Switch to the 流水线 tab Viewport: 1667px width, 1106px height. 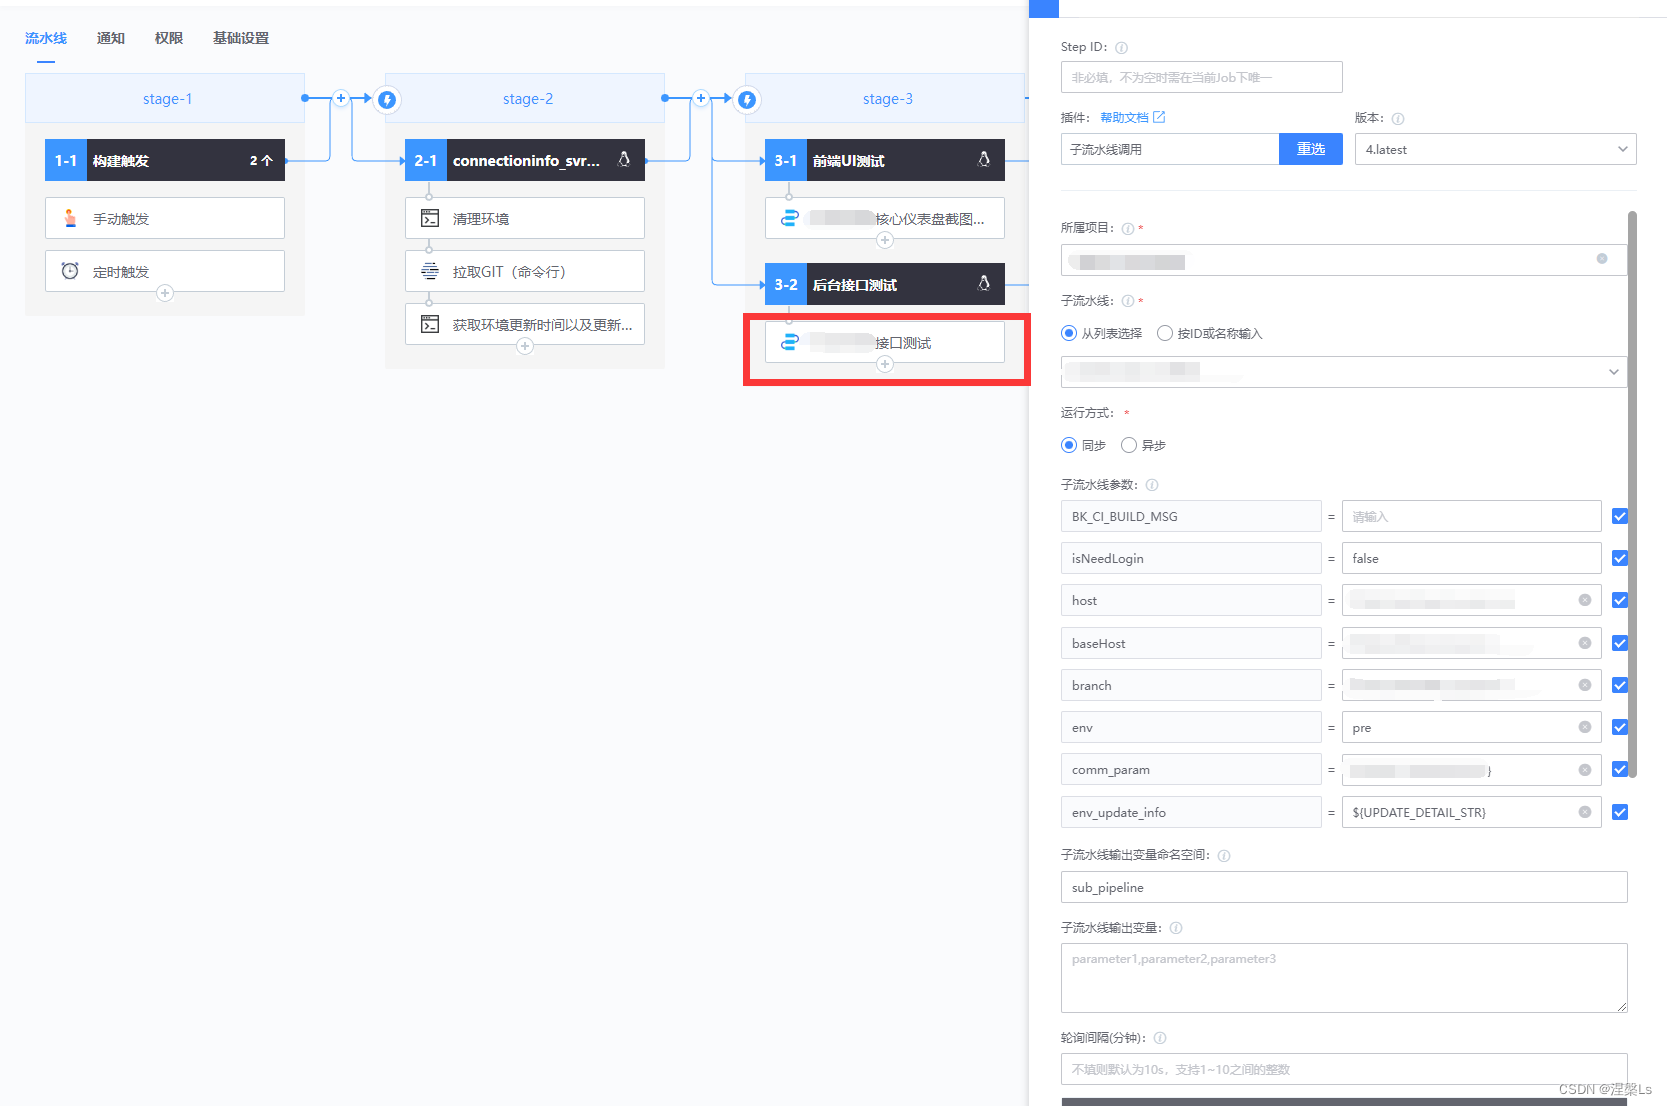46,38
